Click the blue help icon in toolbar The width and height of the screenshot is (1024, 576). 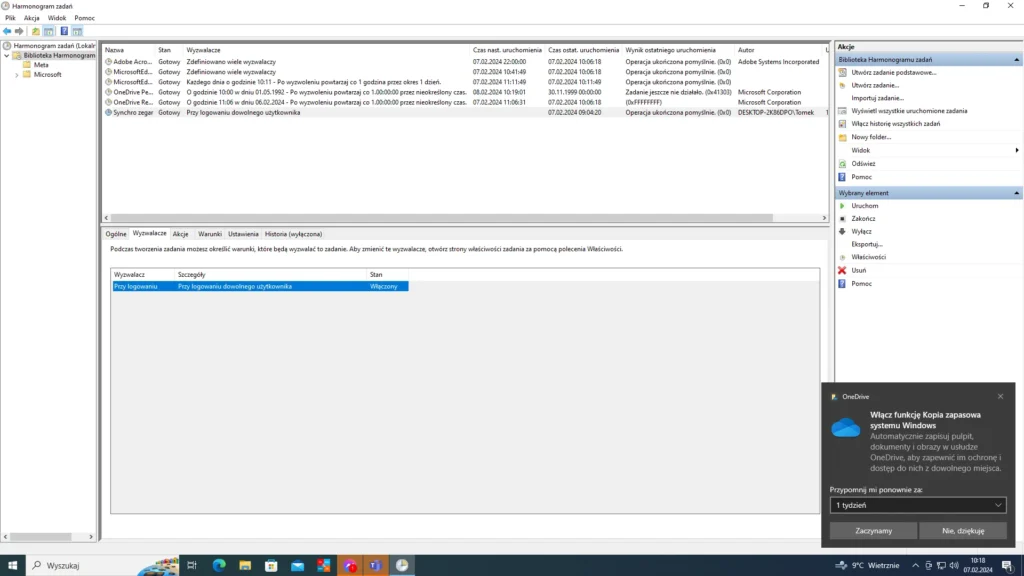pos(64,31)
